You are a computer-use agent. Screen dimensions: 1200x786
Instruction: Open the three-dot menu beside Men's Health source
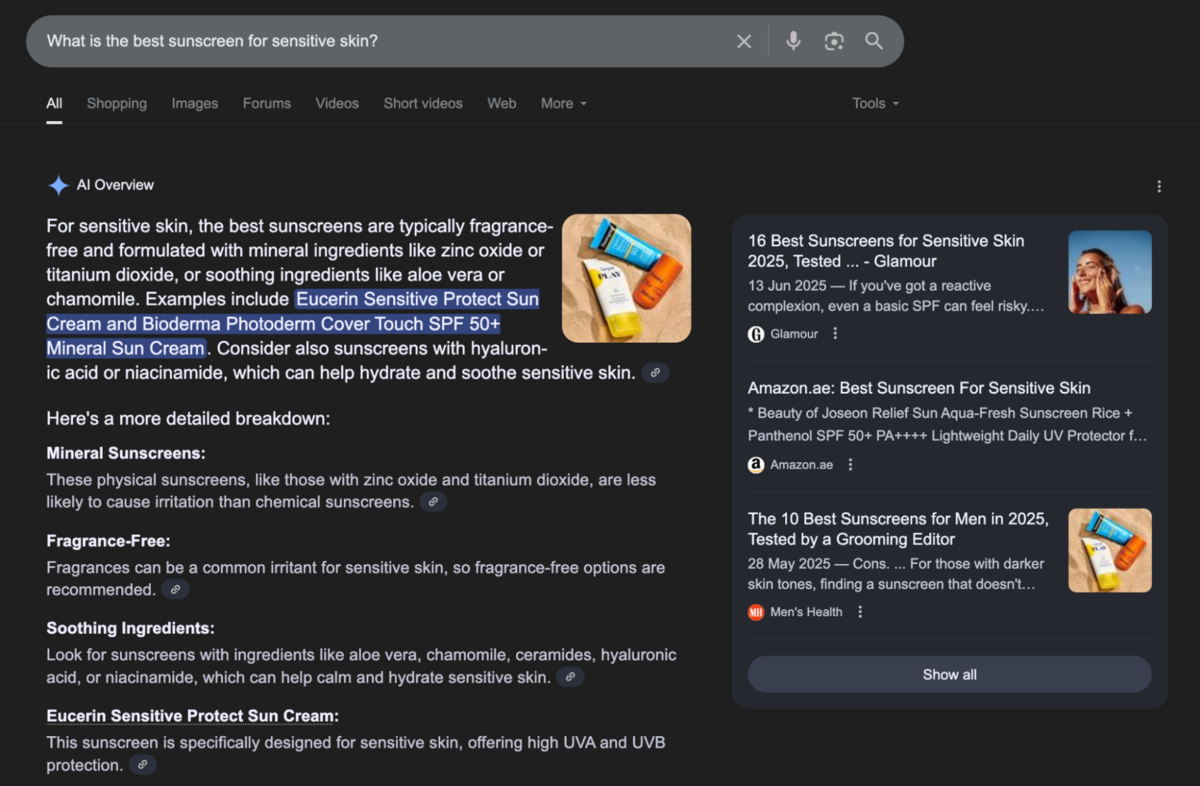pos(860,612)
